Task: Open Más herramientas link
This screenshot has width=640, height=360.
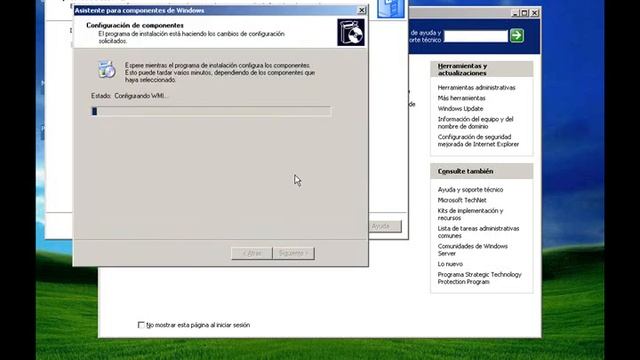Action: (x=461, y=98)
